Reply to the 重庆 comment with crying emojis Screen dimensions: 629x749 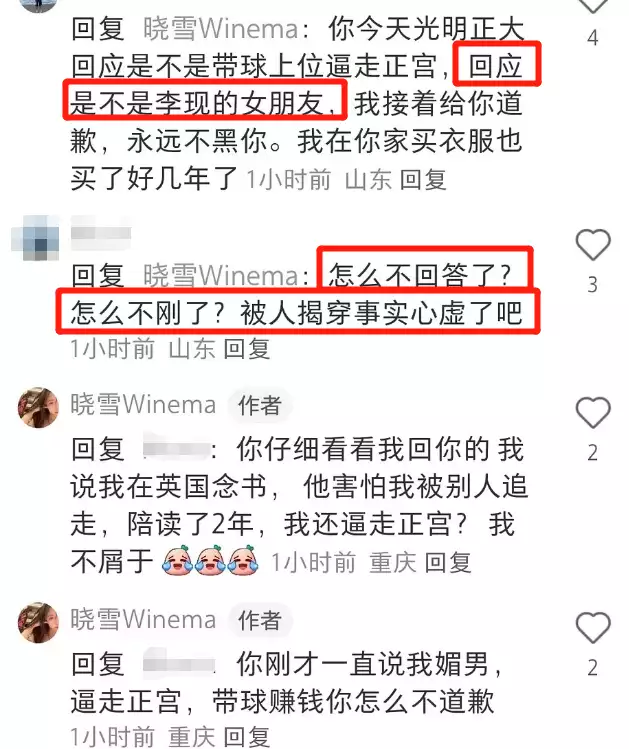pyautogui.click(x=448, y=562)
